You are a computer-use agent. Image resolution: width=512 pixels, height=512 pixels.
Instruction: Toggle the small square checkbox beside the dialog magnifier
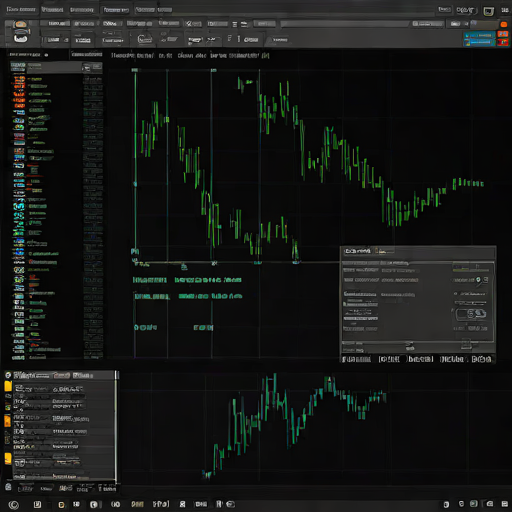click(x=486, y=280)
